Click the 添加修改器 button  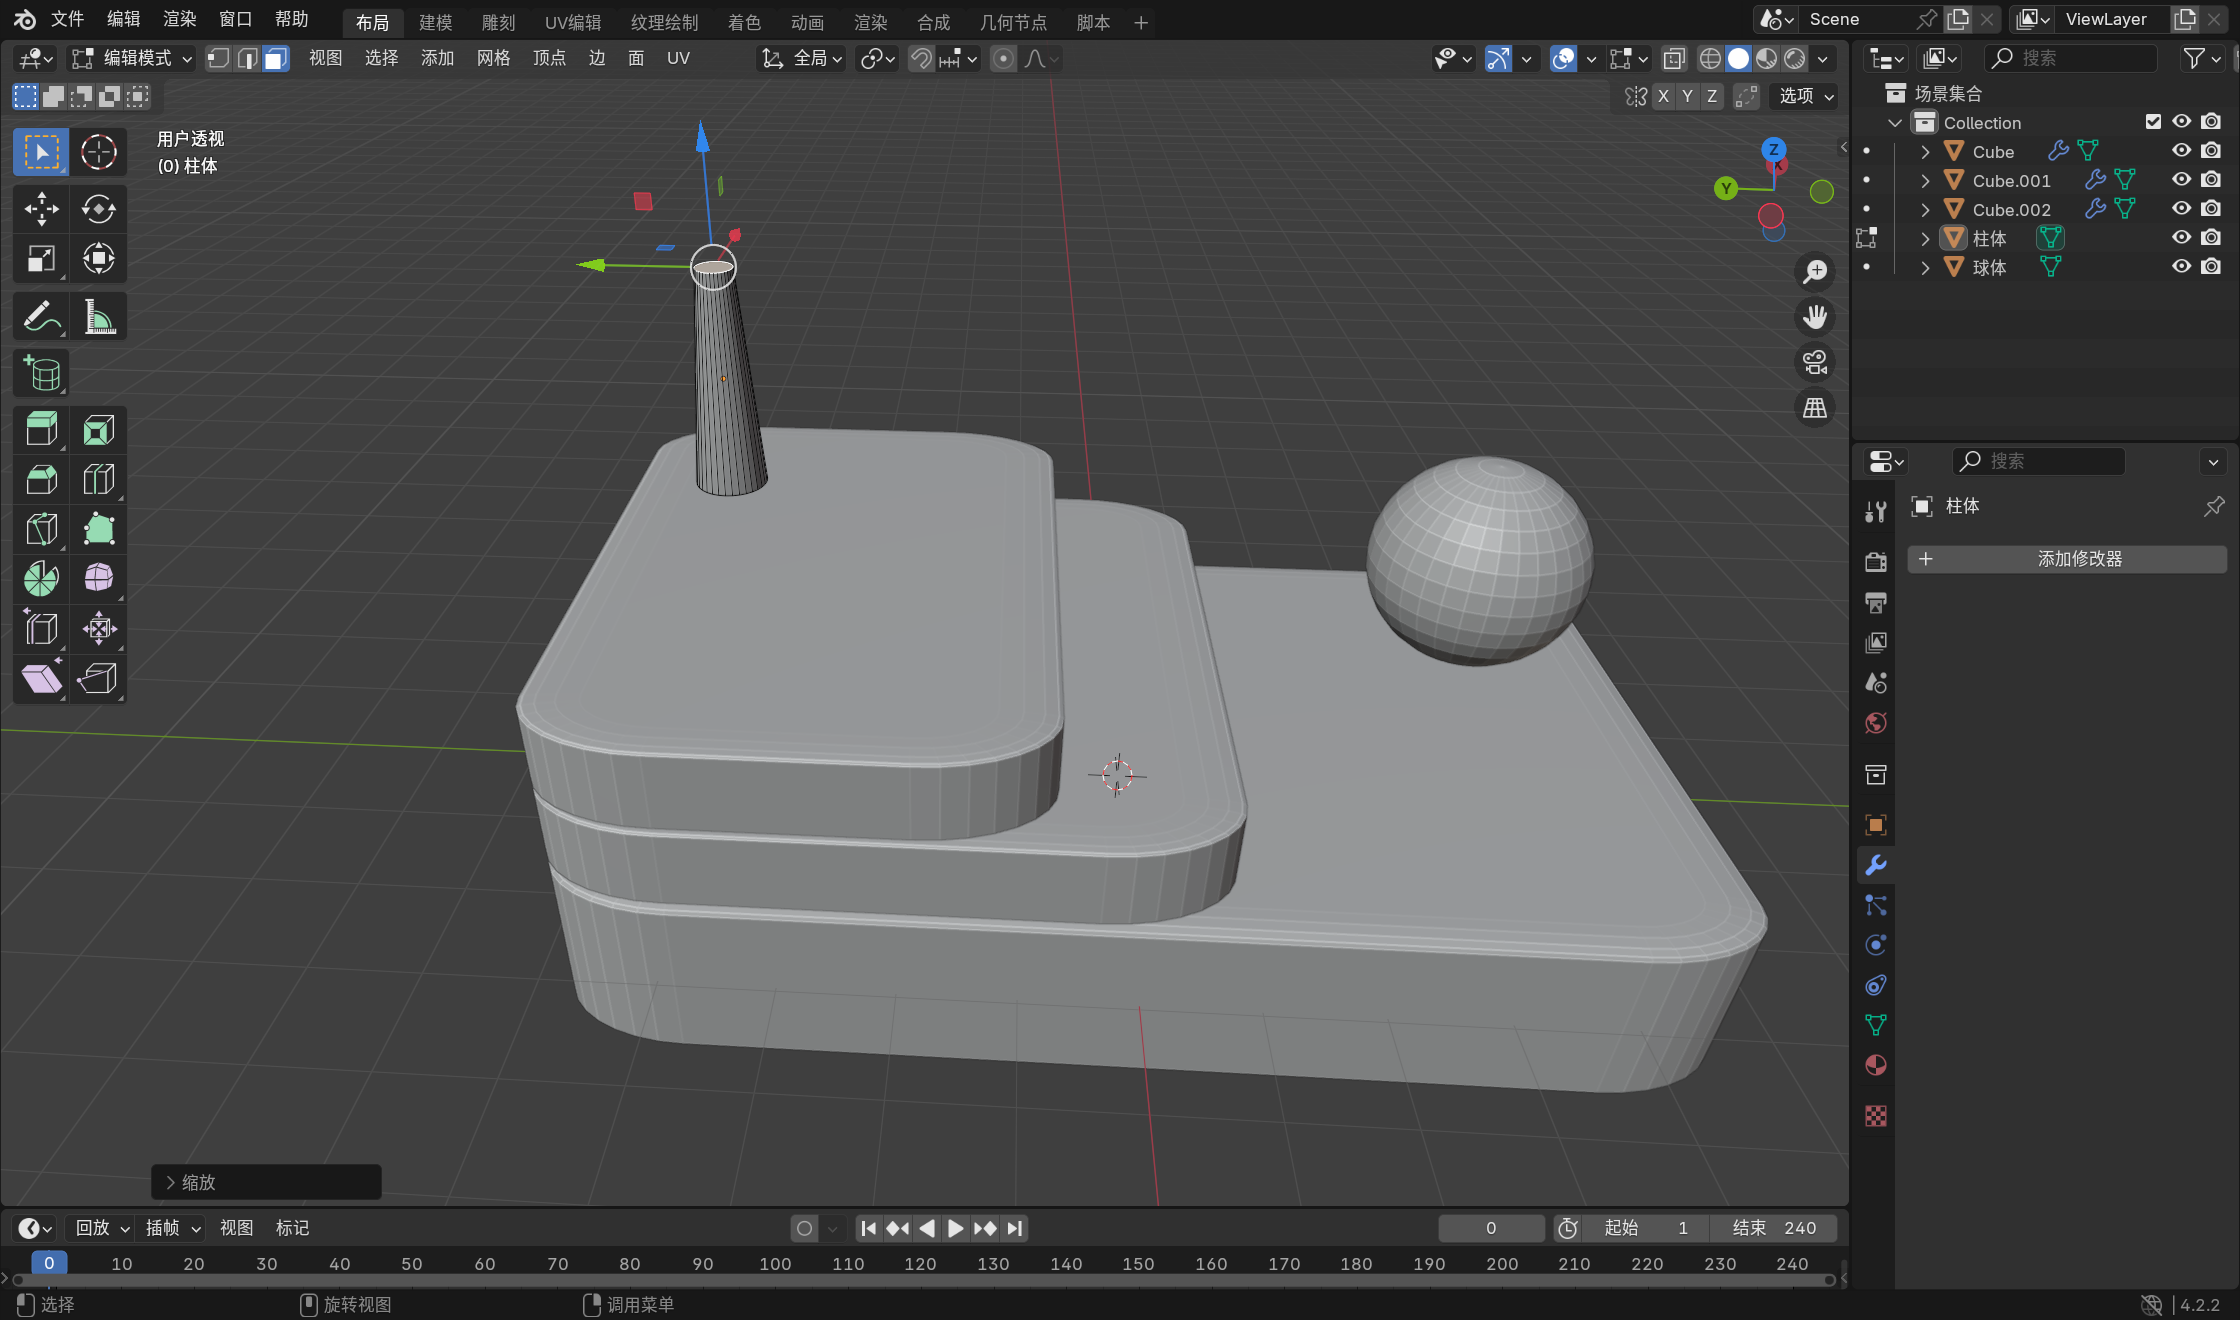(2066, 559)
